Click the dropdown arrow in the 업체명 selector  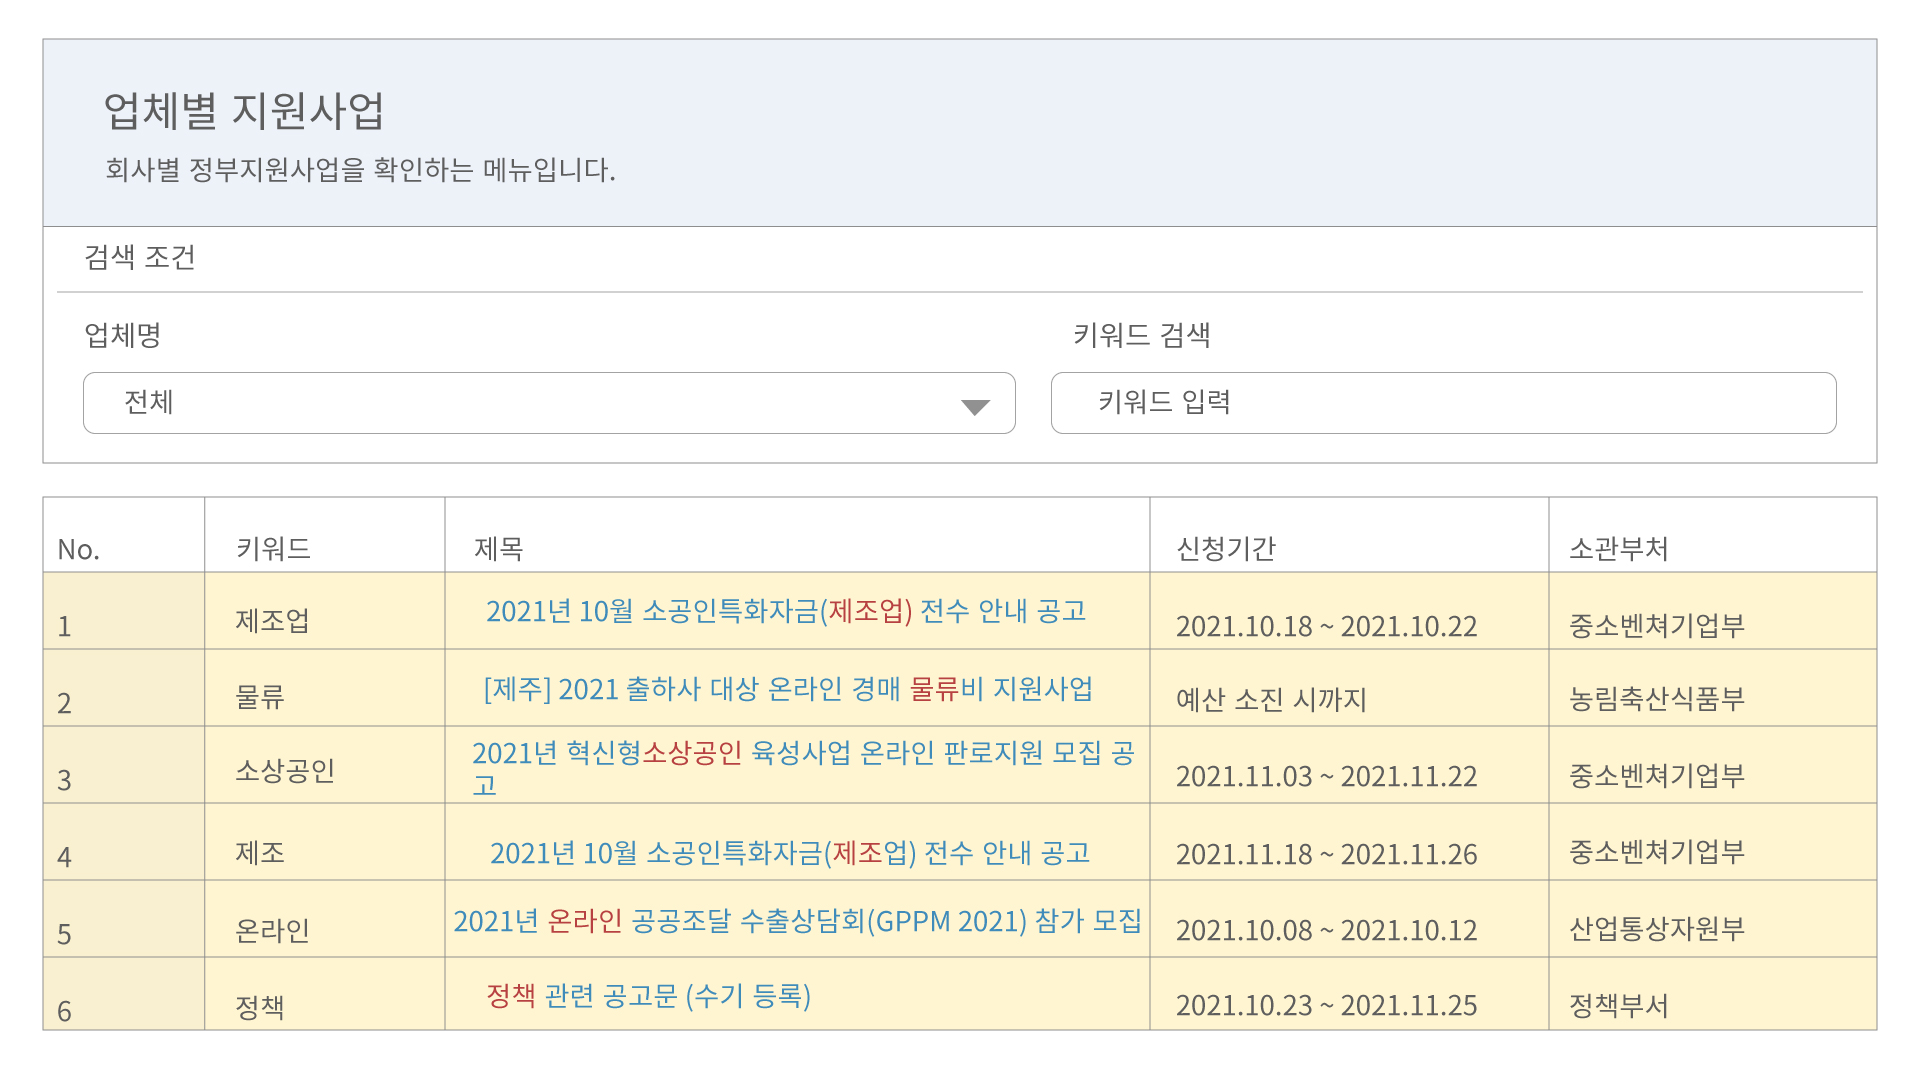975,406
